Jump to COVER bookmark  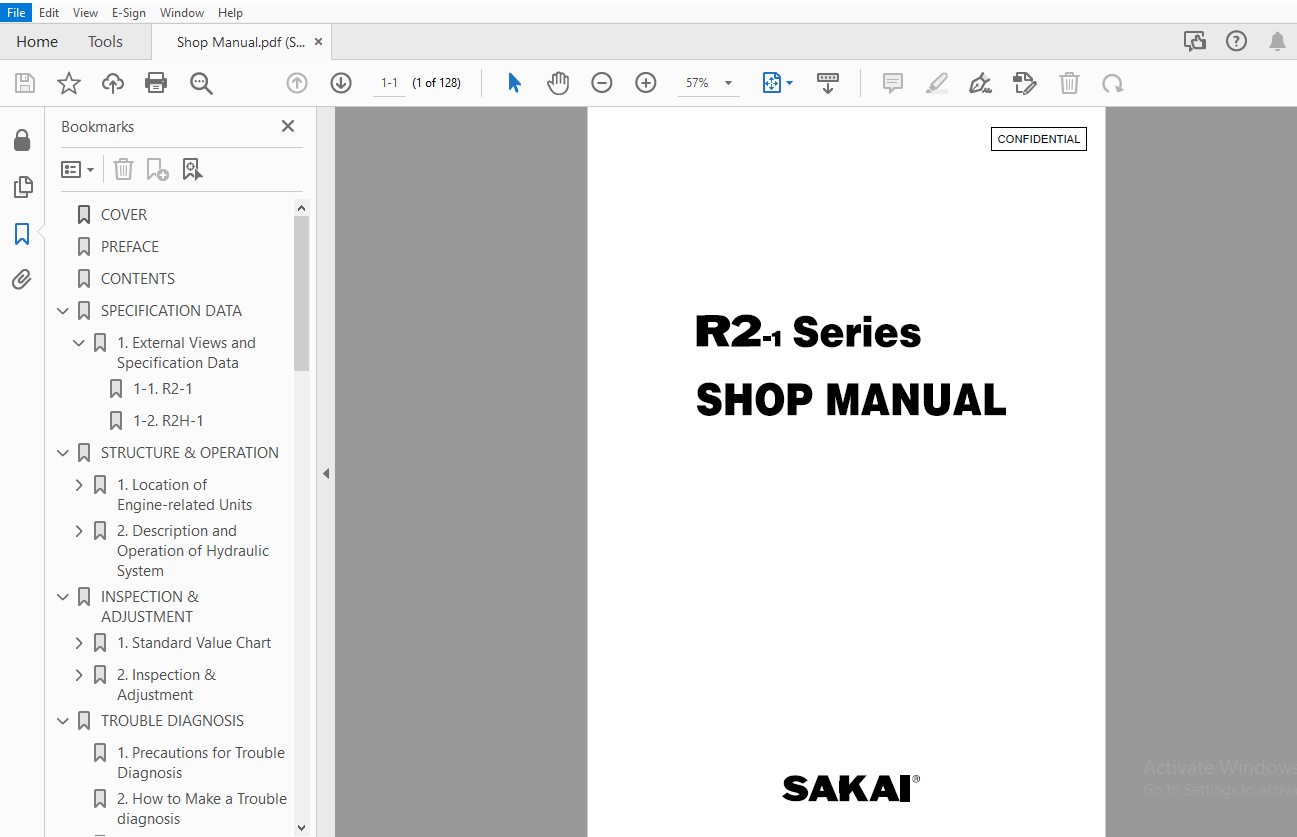pyautogui.click(x=124, y=215)
